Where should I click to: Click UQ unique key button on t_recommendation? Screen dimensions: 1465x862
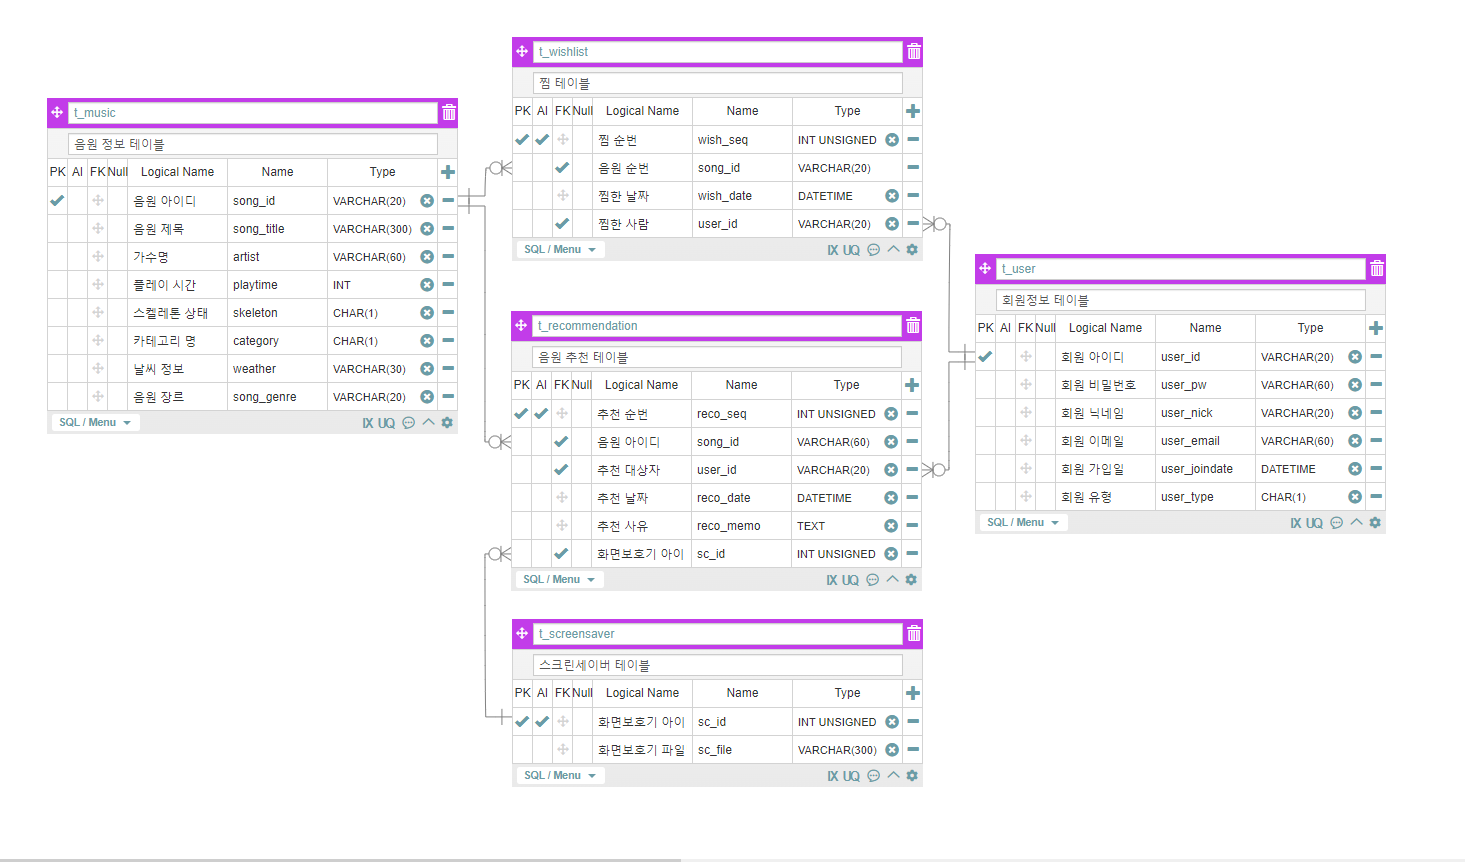point(850,580)
